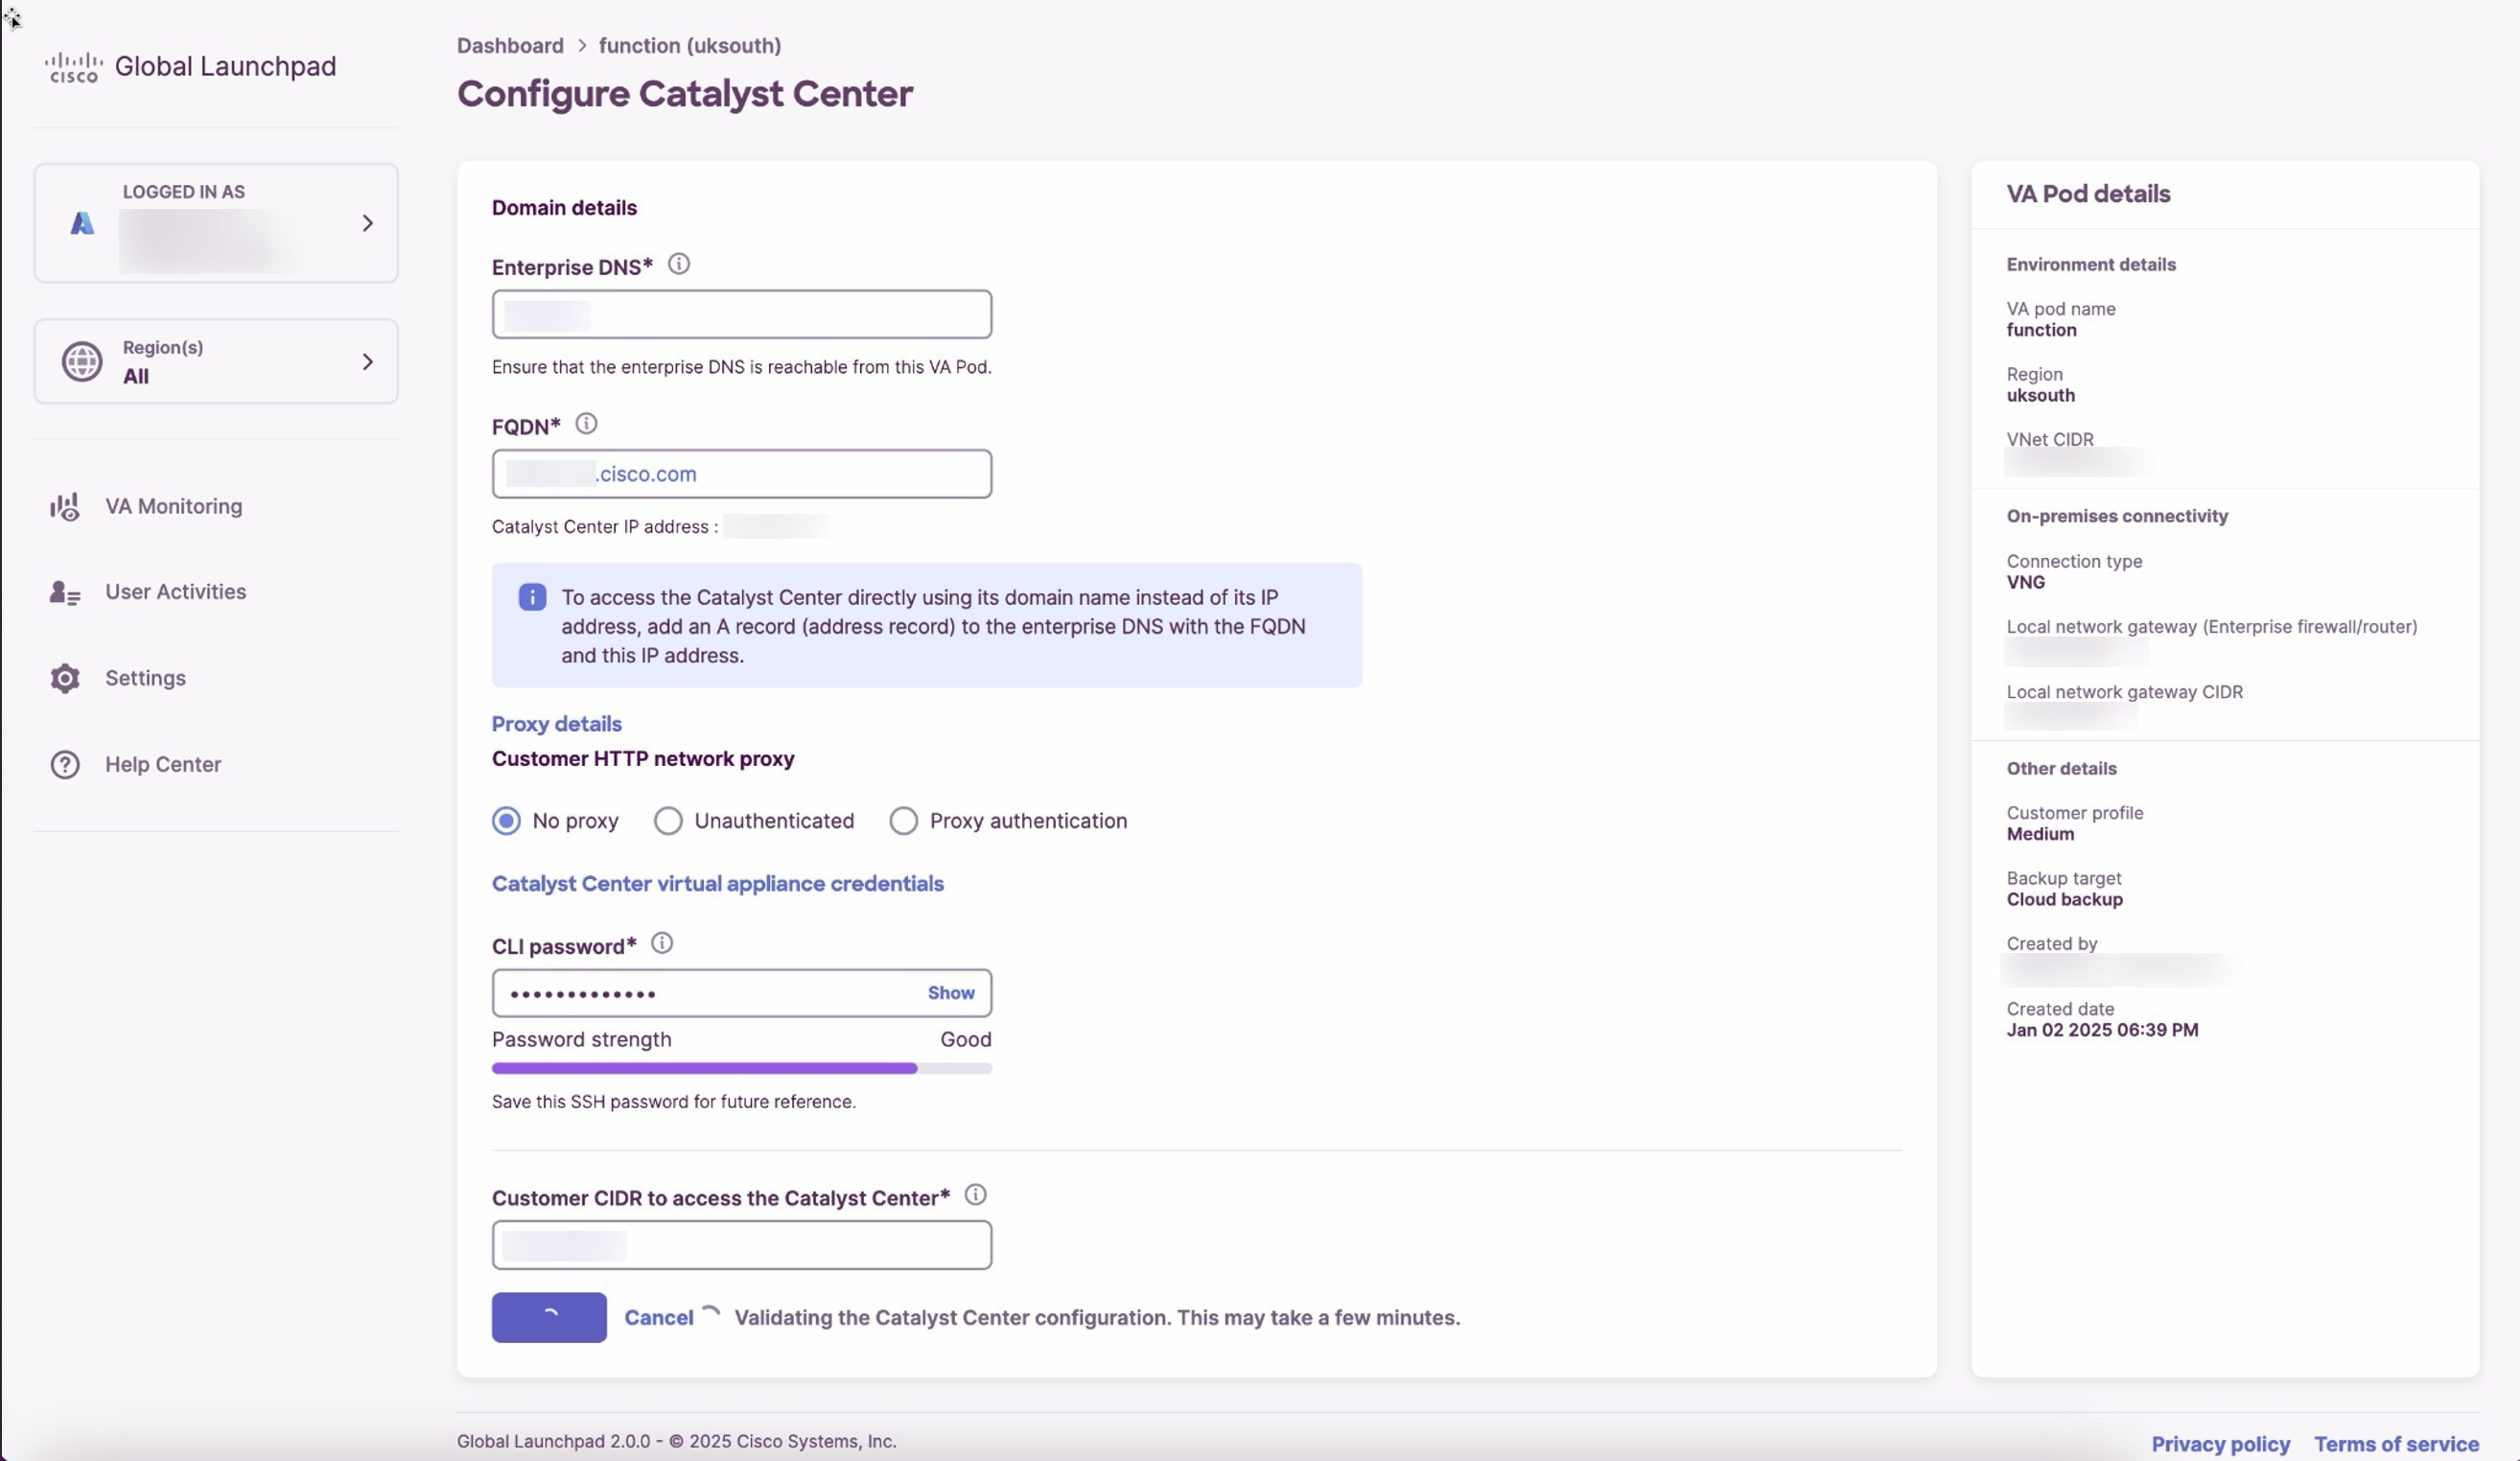The image size is (2520, 1461).
Task: Show FQDN info tooltip icon
Action: point(587,424)
